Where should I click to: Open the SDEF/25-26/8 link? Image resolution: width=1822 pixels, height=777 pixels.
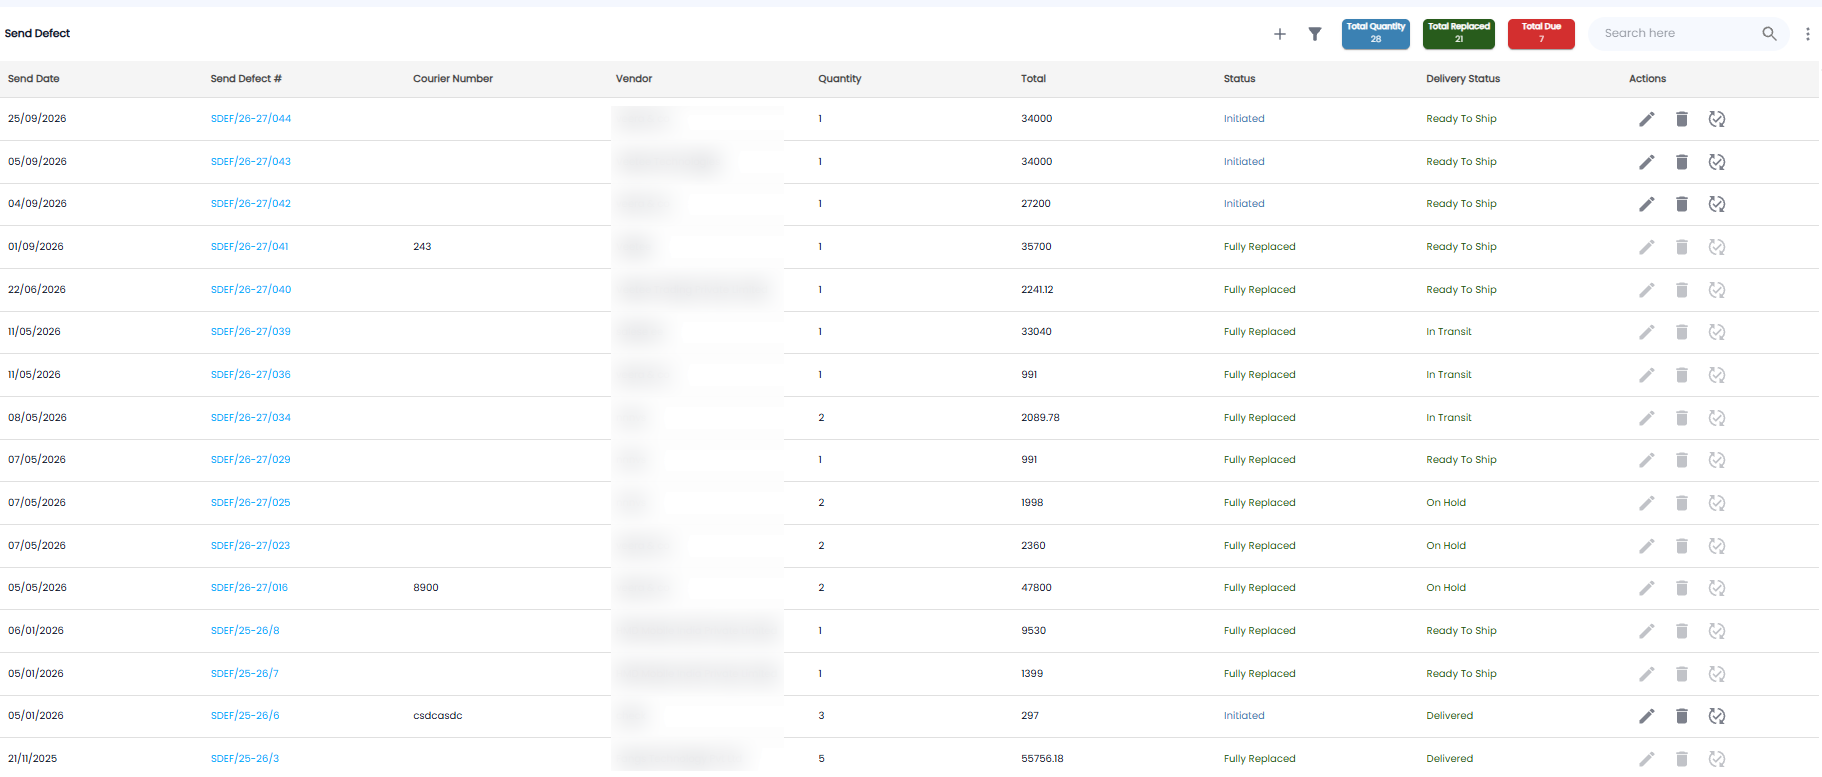click(x=245, y=631)
